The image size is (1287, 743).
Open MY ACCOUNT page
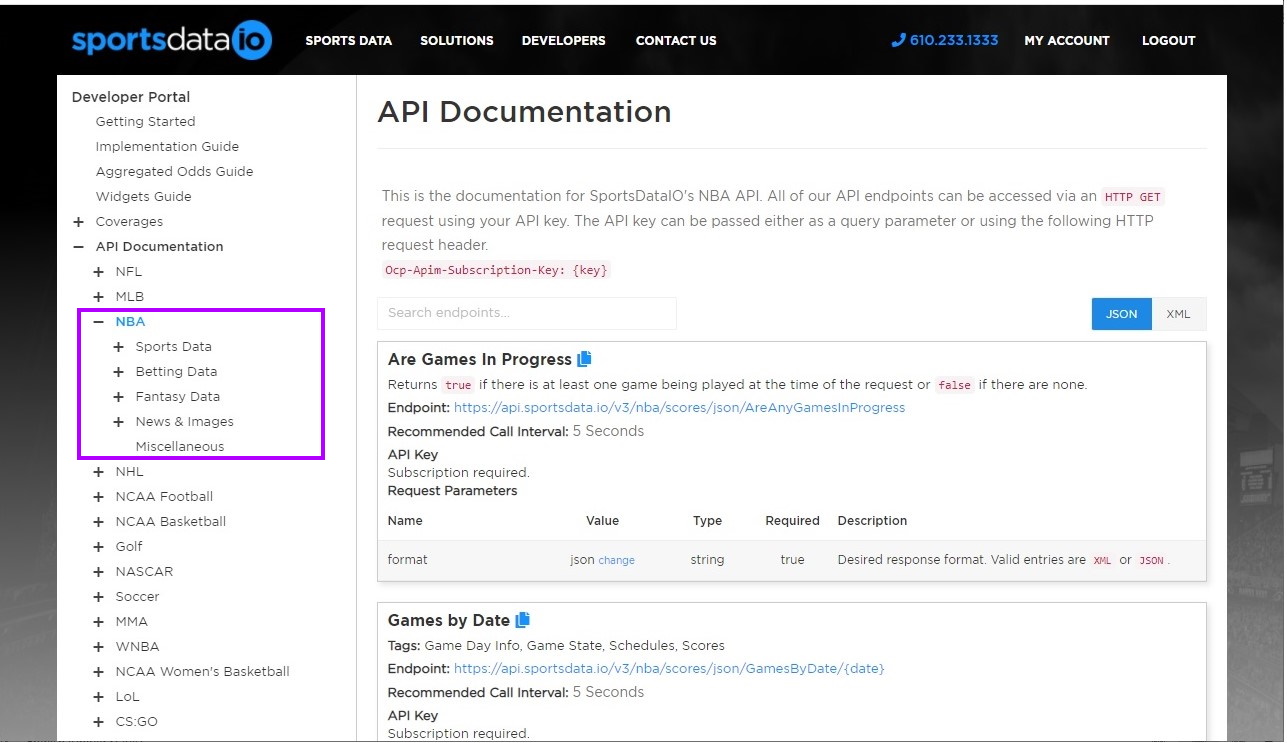[1067, 41]
